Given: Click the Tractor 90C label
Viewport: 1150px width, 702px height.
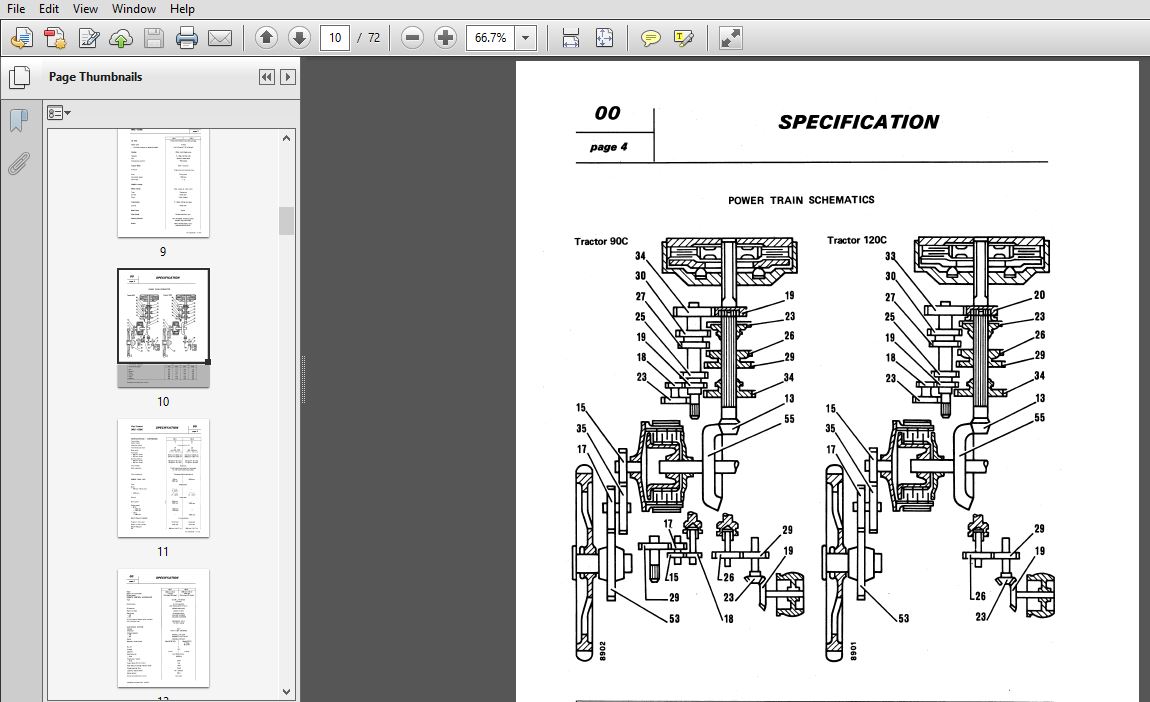Looking at the screenshot, I should pyautogui.click(x=601, y=241).
